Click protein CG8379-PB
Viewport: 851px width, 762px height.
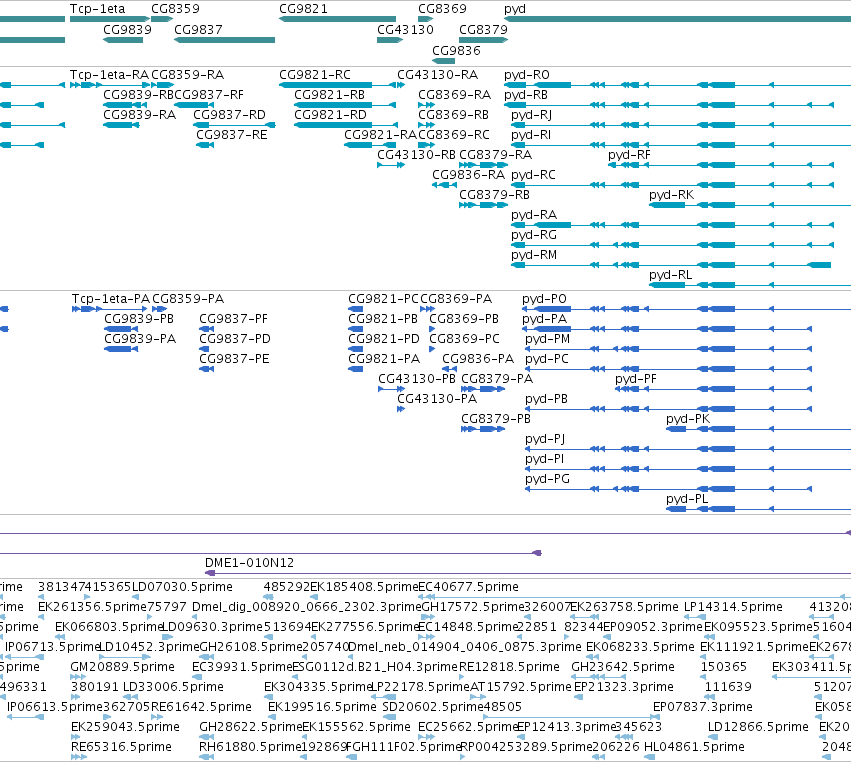coord(496,418)
